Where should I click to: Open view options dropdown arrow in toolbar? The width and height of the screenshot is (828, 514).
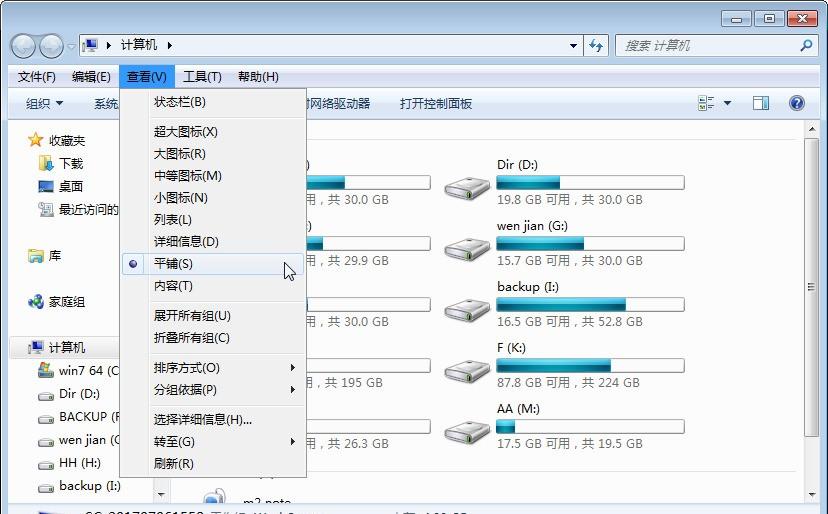pyautogui.click(x=727, y=103)
